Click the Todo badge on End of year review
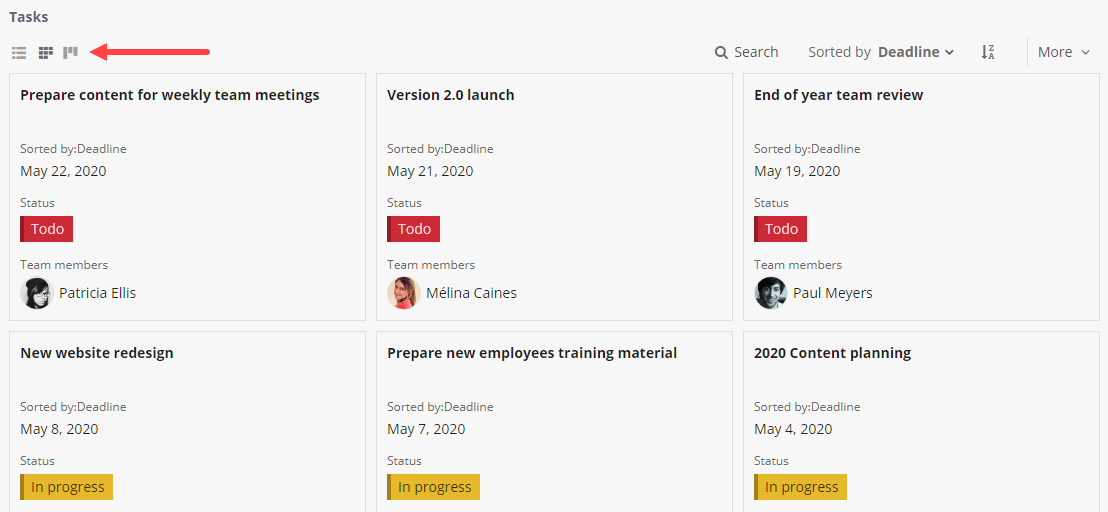1108x512 pixels. tap(781, 229)
